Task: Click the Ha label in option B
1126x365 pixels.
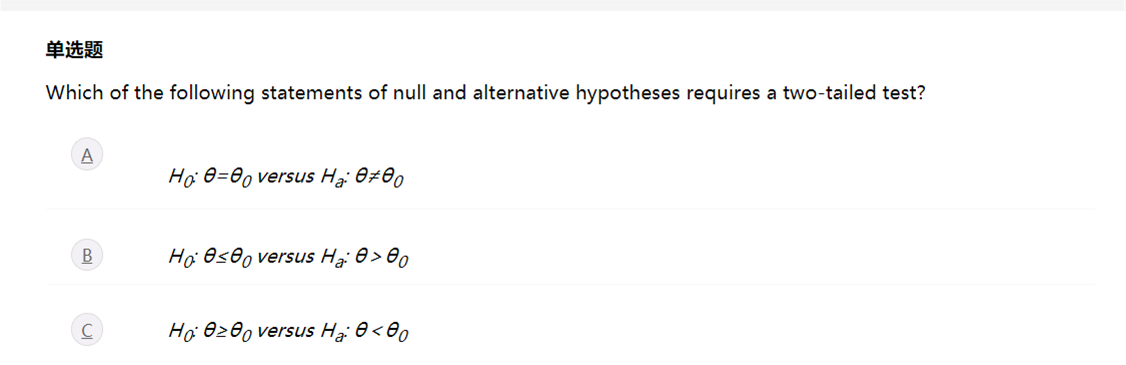Action: pos(334,257)
